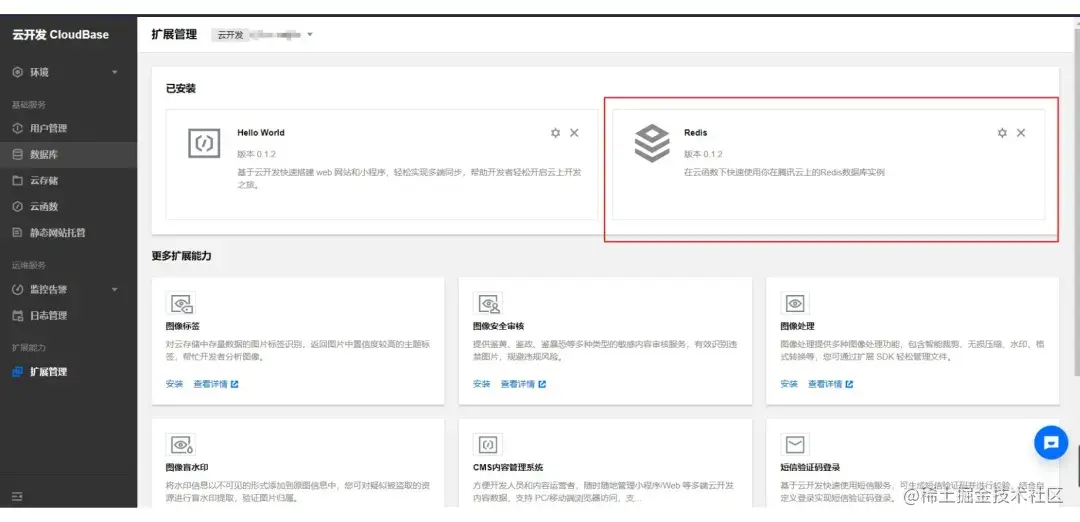Open settings gear of Redis extension

point(1002,133)
